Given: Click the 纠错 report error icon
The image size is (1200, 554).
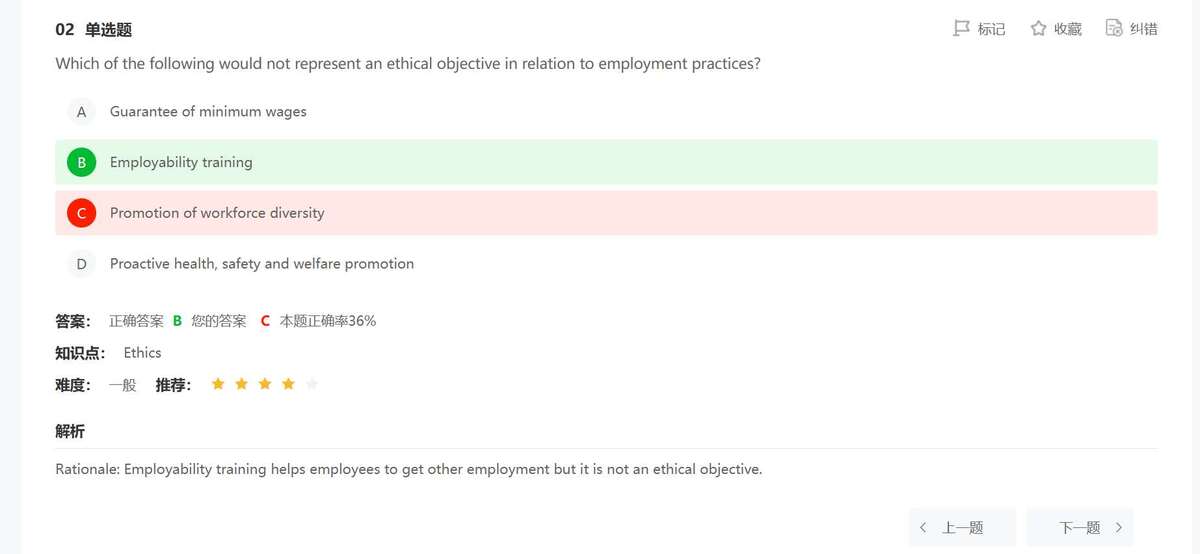Looking at the screenshot, I should coord(1114,29).
